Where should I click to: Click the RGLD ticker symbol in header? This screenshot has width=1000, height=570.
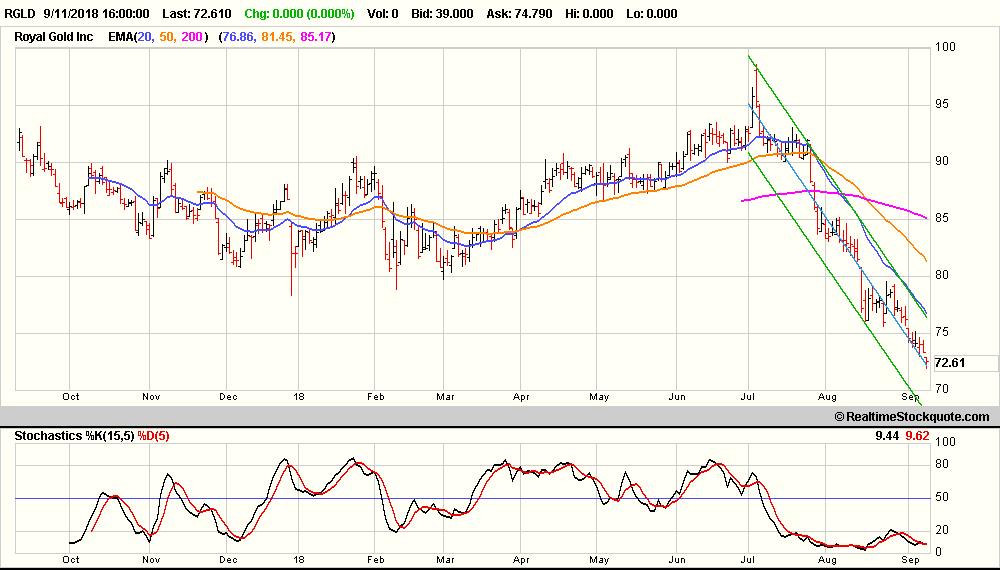coord(21,14)
